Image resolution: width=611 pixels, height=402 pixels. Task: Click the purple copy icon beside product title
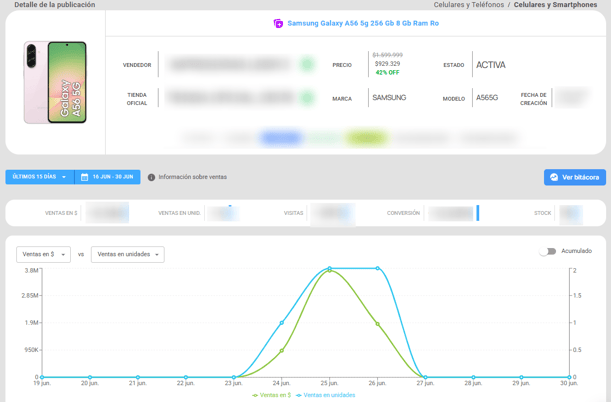click(x=278, y=23)
